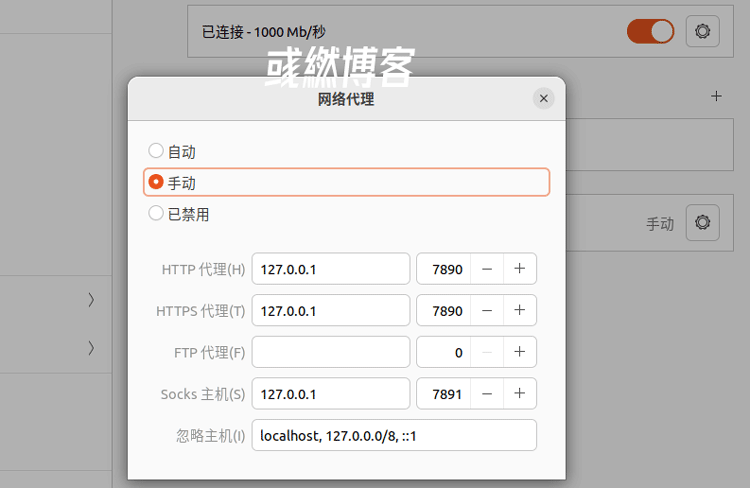
Task: Select the 自动 proxy radio button
Action: coord(156,151)
